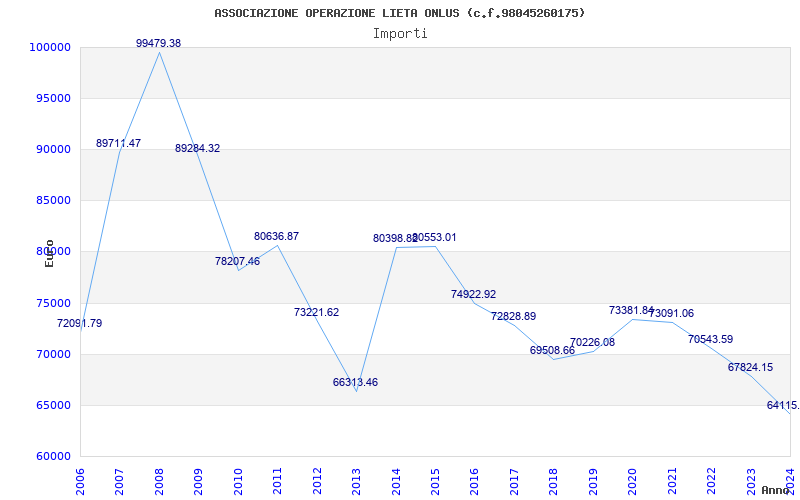
Task: Click the Importi subtitle
Action: [400, 34]
